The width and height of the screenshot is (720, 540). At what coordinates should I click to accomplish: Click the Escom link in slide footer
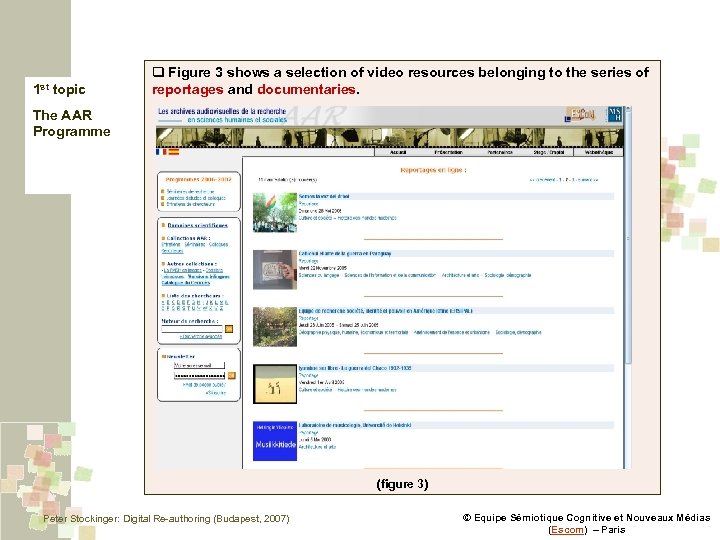(568, 530)
